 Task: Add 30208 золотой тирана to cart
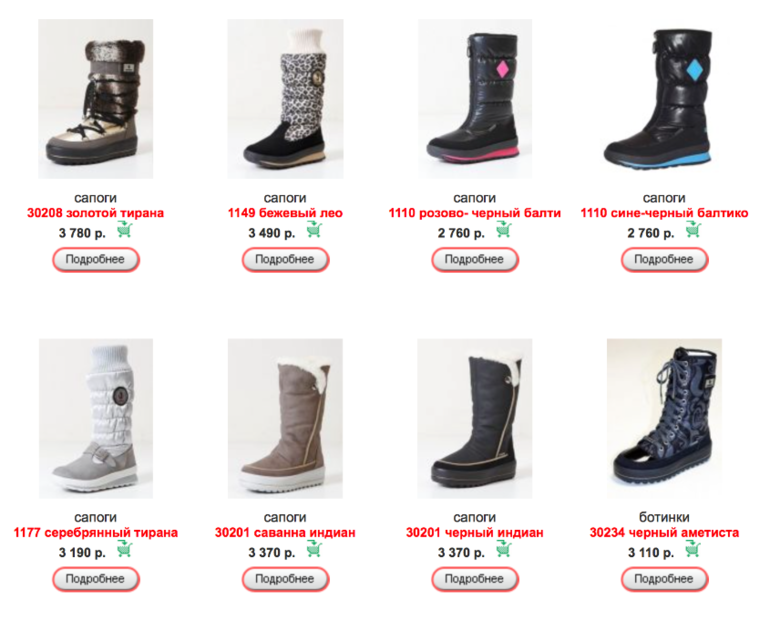(x=125, y=229)
